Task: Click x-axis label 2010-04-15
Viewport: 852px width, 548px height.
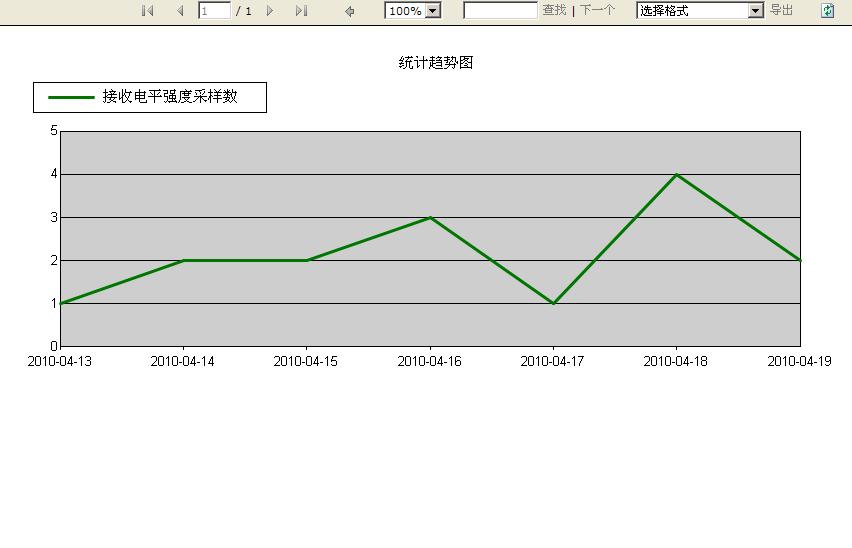Action: tap(305, 361)
